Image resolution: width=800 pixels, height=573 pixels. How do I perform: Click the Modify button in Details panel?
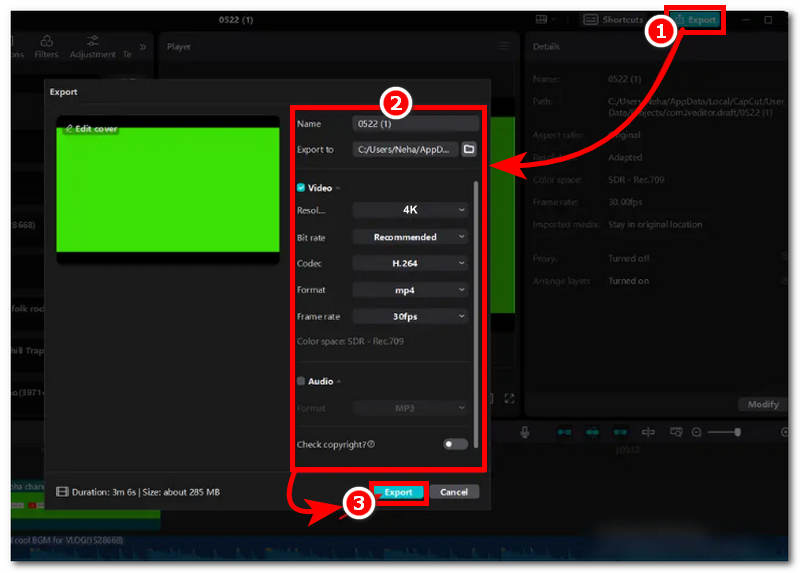[x=763, y=404]
